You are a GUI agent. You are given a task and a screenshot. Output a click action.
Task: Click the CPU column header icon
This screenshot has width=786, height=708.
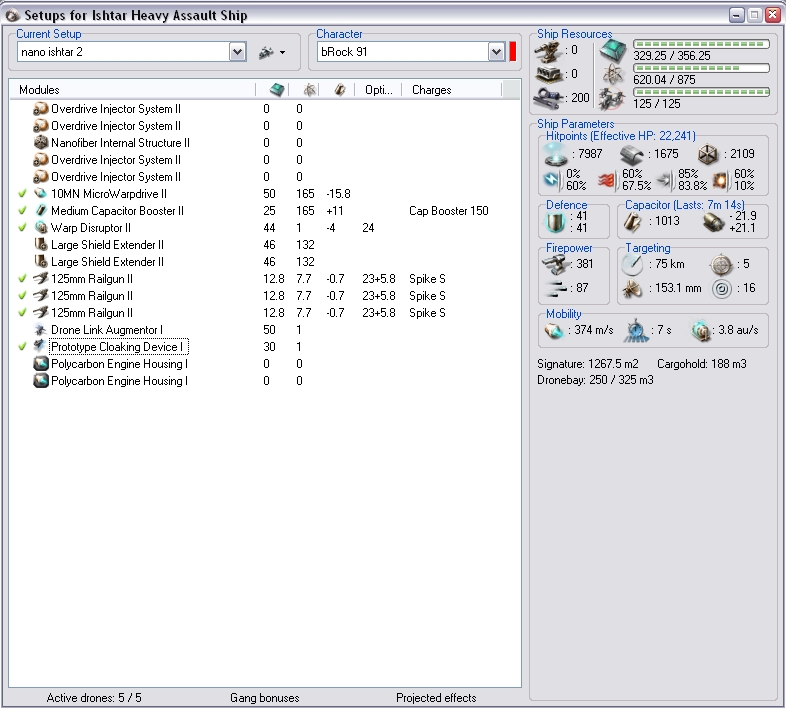(277, 90)
